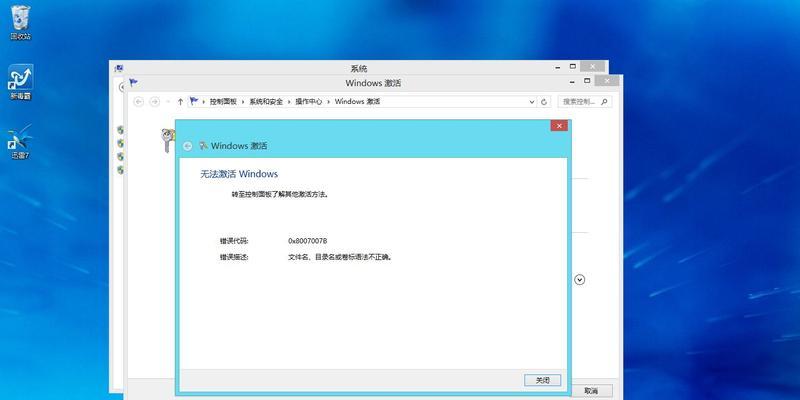Click the 错误代码 label

point(234,240)
